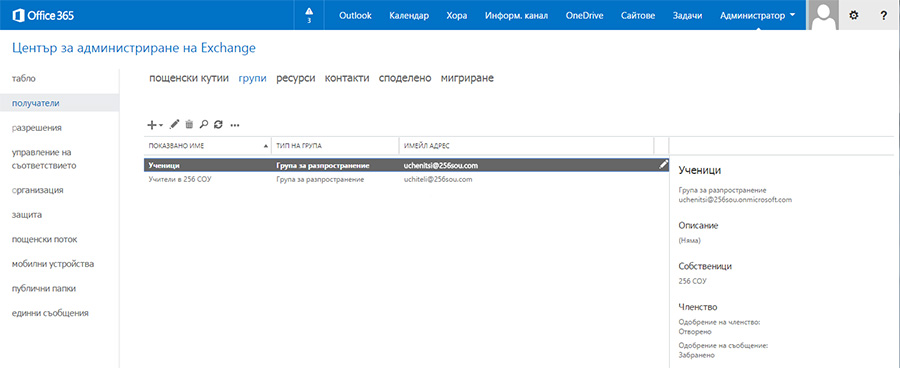This screenshot has width=900, height=368.
Task: Switch to споделено tab
Action: [x=405, y=78]
